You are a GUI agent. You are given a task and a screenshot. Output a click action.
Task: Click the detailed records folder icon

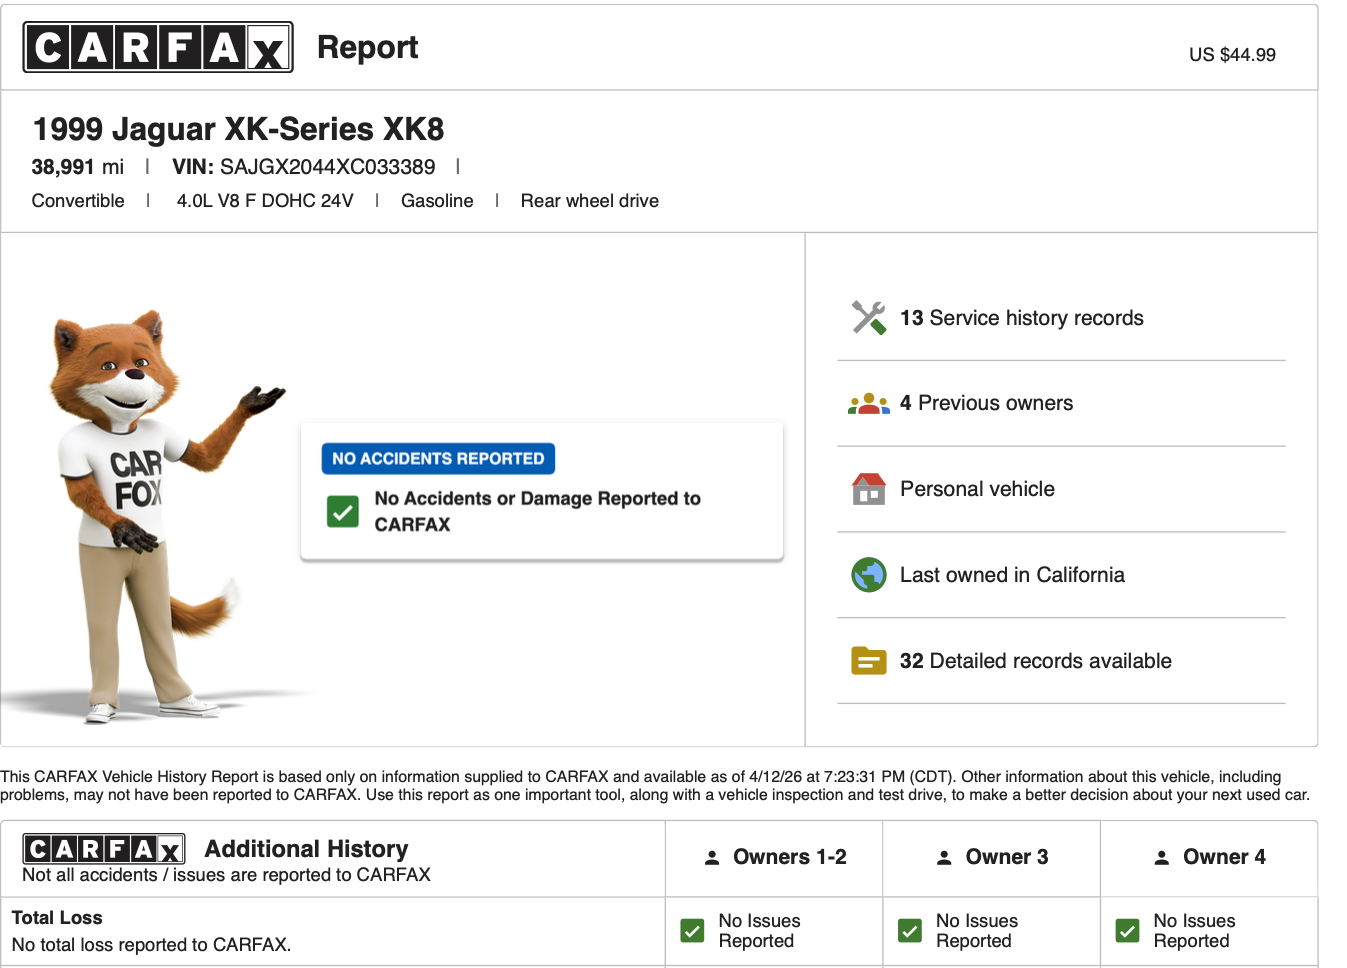tap(868, 661)
